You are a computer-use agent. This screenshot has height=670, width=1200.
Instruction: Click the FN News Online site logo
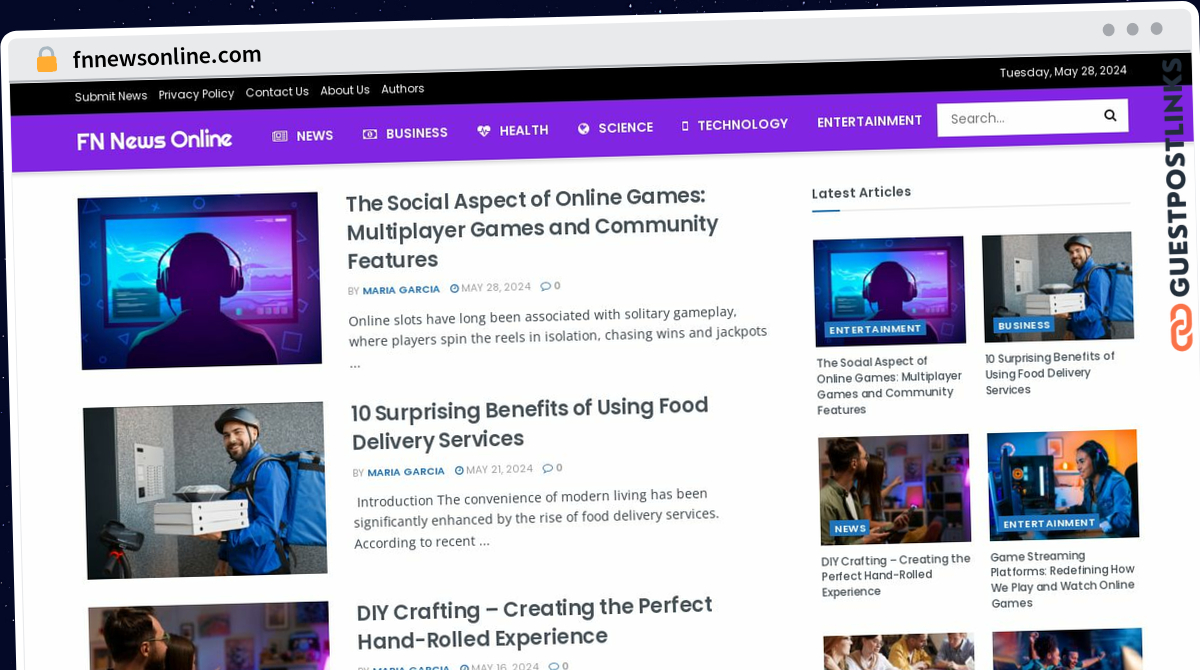(x=154, y=140)
